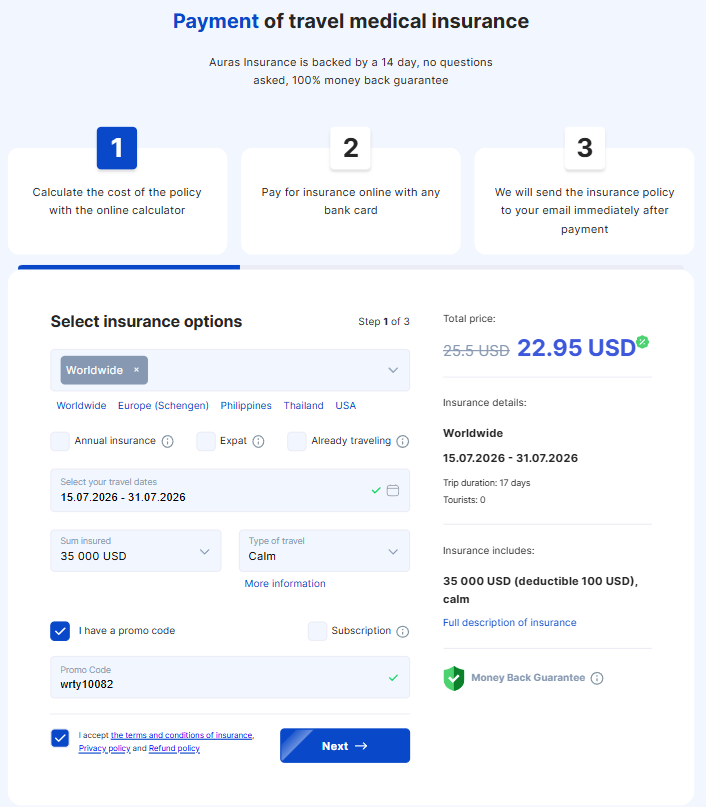Open Full description of insurance link

click(x=509, y=622)
